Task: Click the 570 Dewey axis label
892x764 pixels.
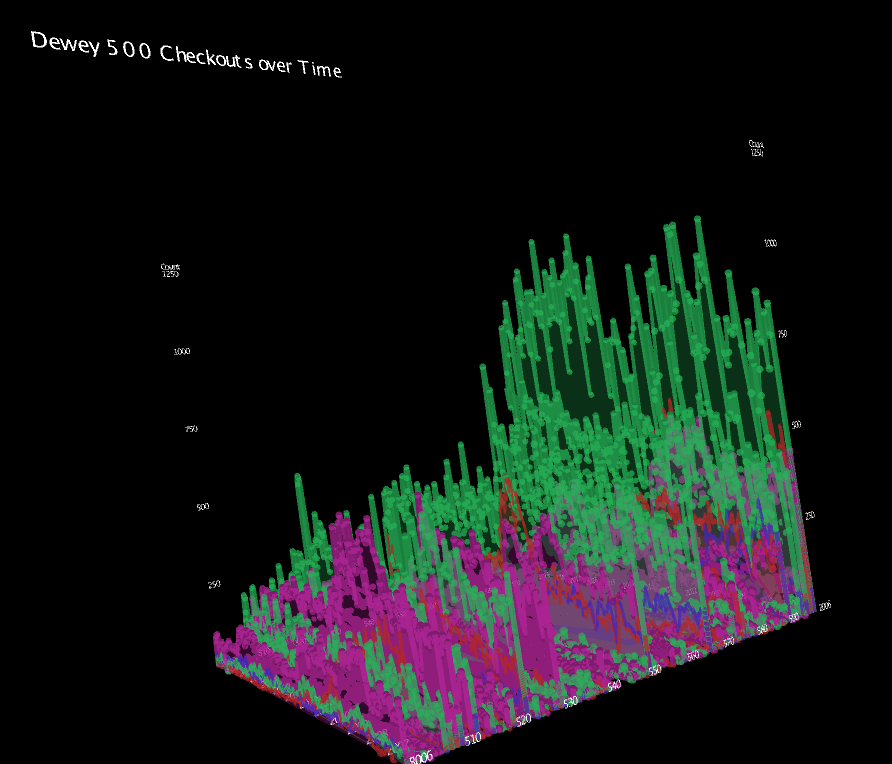Action: point(729,642)
